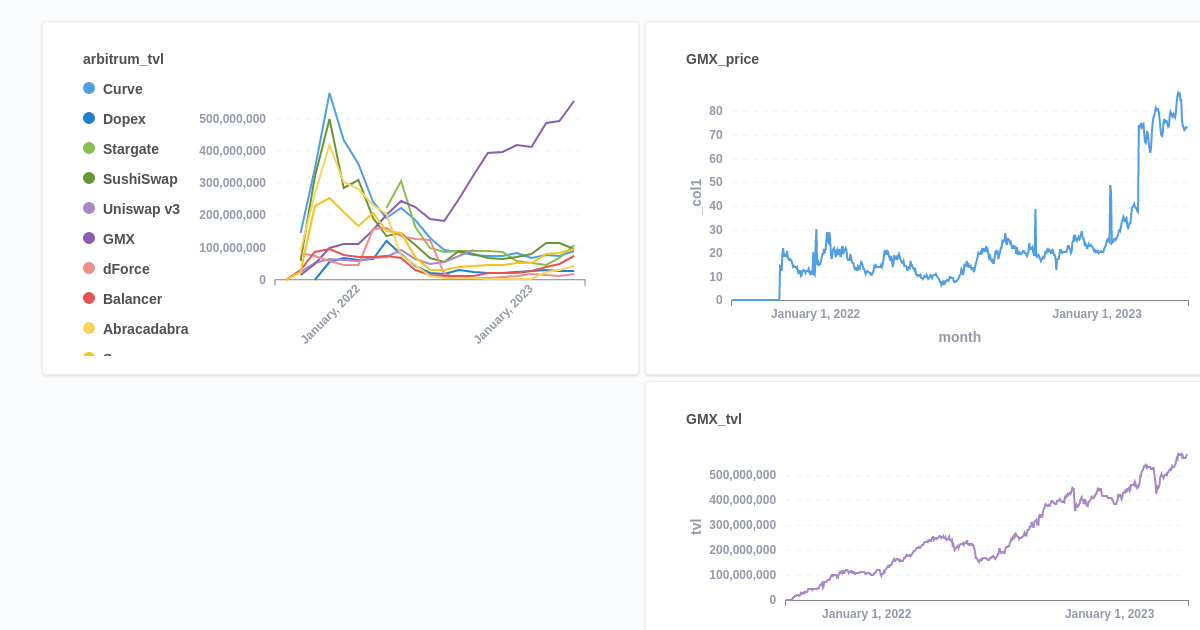1200x630 pixels.
Task: Select the purple Uniswap v3 legend marker
Action: click(x=89, y=209)
